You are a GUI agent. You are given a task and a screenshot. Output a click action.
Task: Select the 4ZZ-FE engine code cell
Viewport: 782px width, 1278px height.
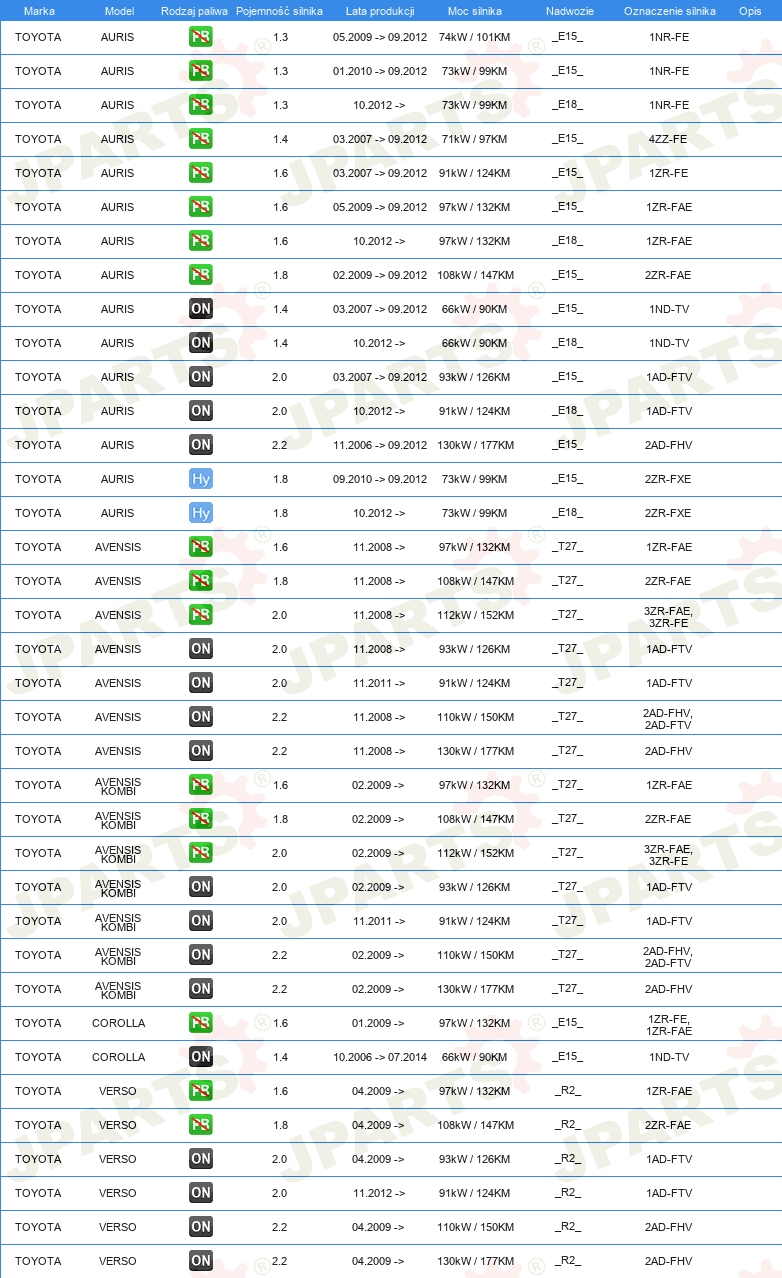coord(668,139)
